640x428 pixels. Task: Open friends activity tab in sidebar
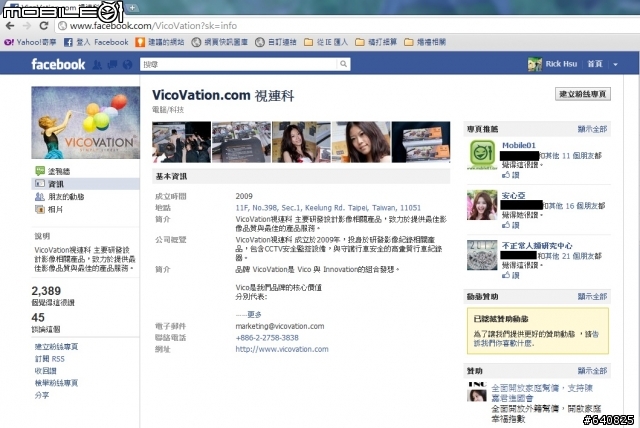tap(60, 197)
